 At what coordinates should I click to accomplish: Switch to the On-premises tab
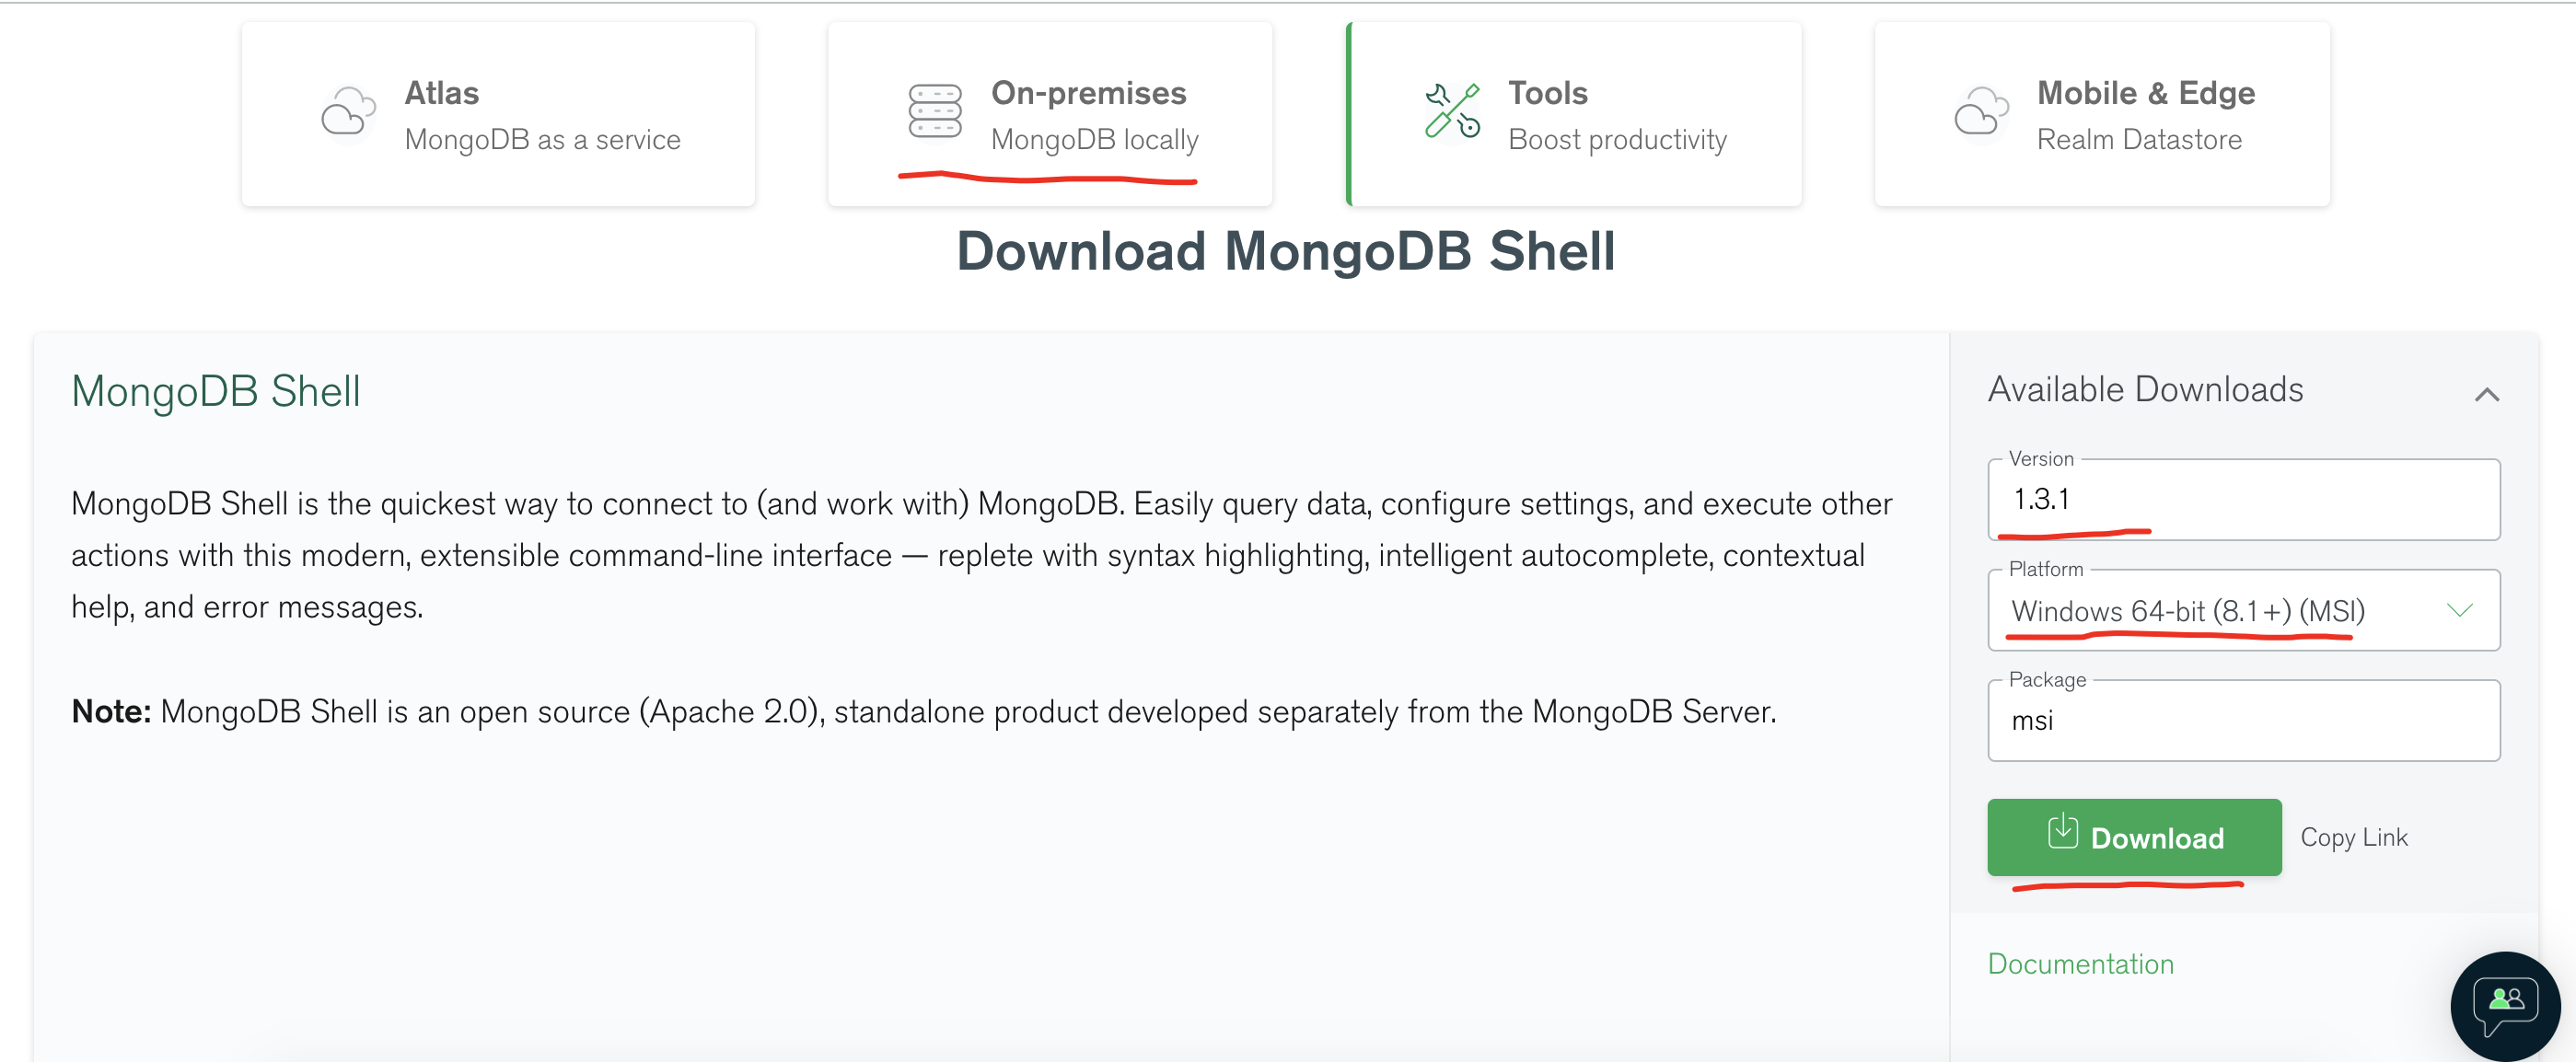pos(1050,113)
